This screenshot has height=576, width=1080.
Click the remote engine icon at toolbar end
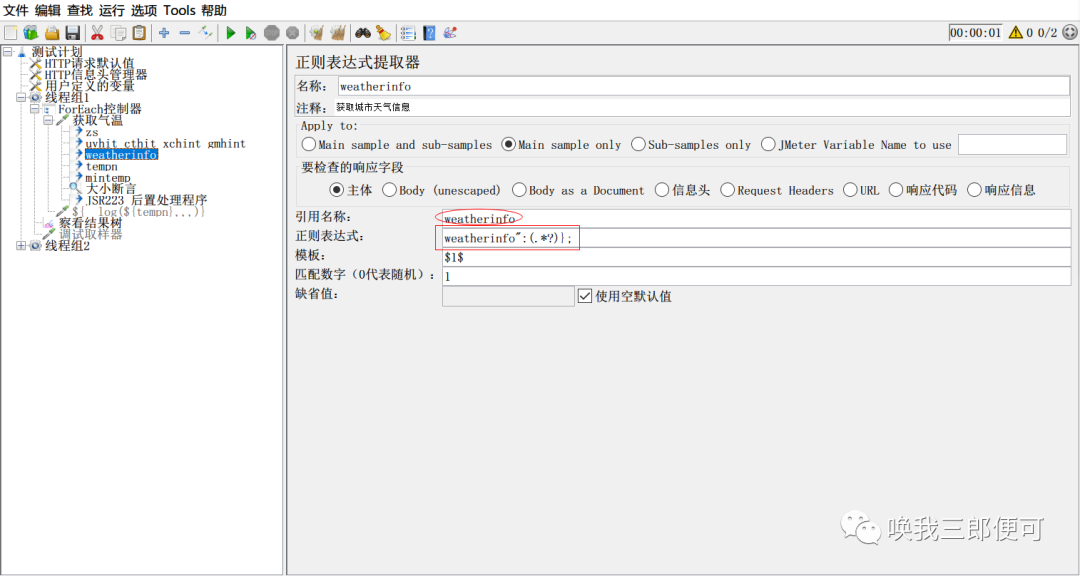point(1068,32)
